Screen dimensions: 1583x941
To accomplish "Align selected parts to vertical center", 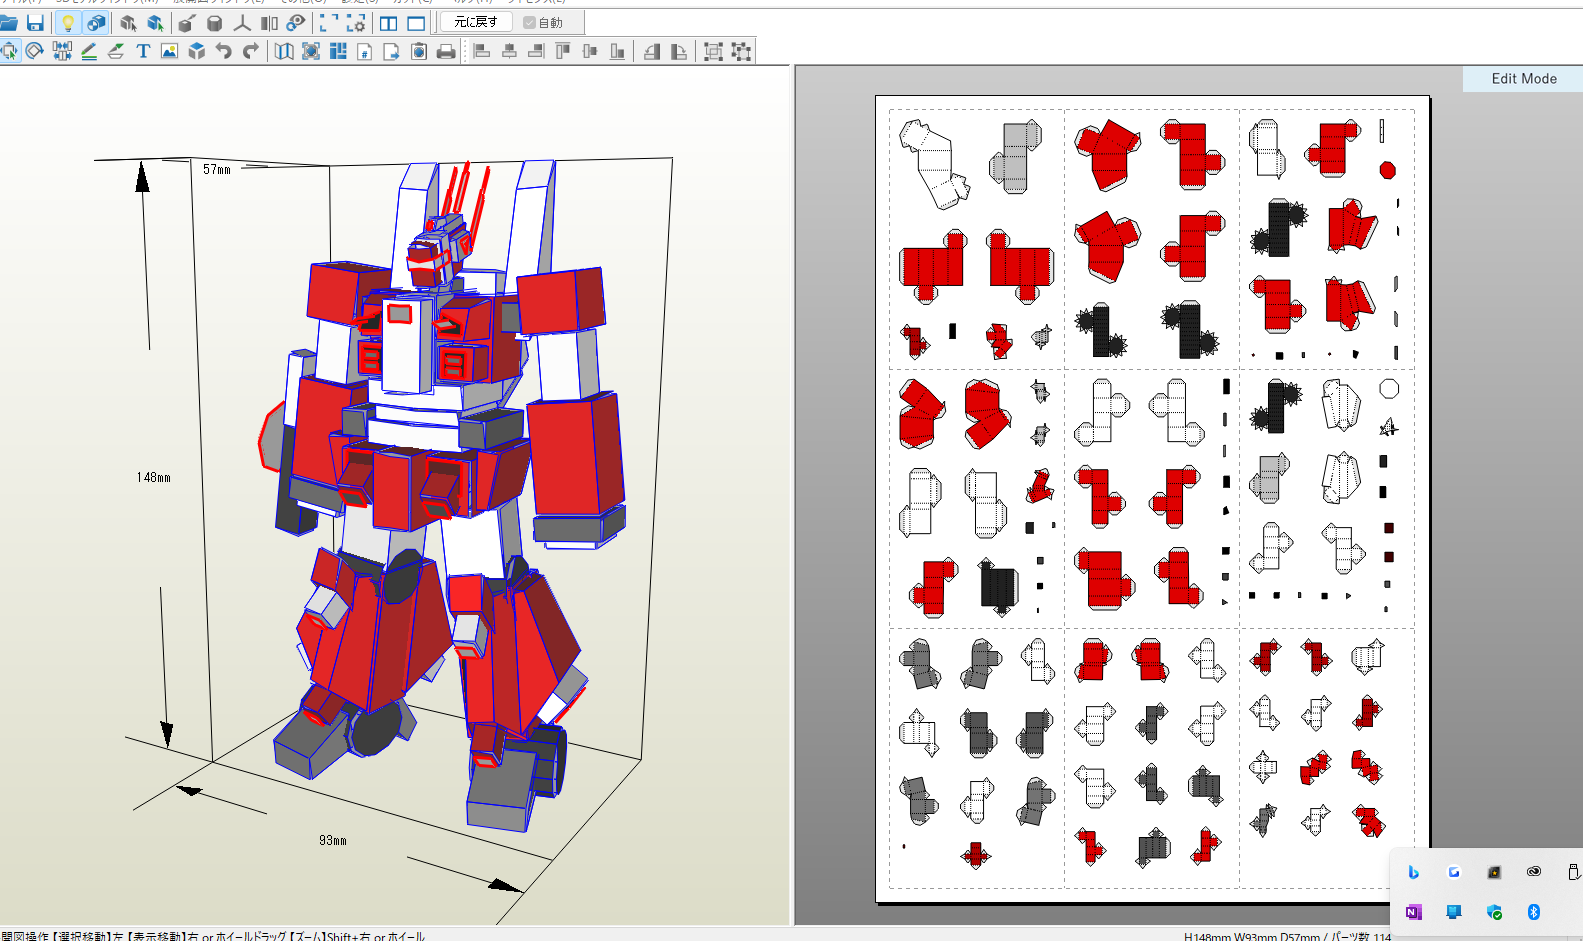I will pos(590,51).
